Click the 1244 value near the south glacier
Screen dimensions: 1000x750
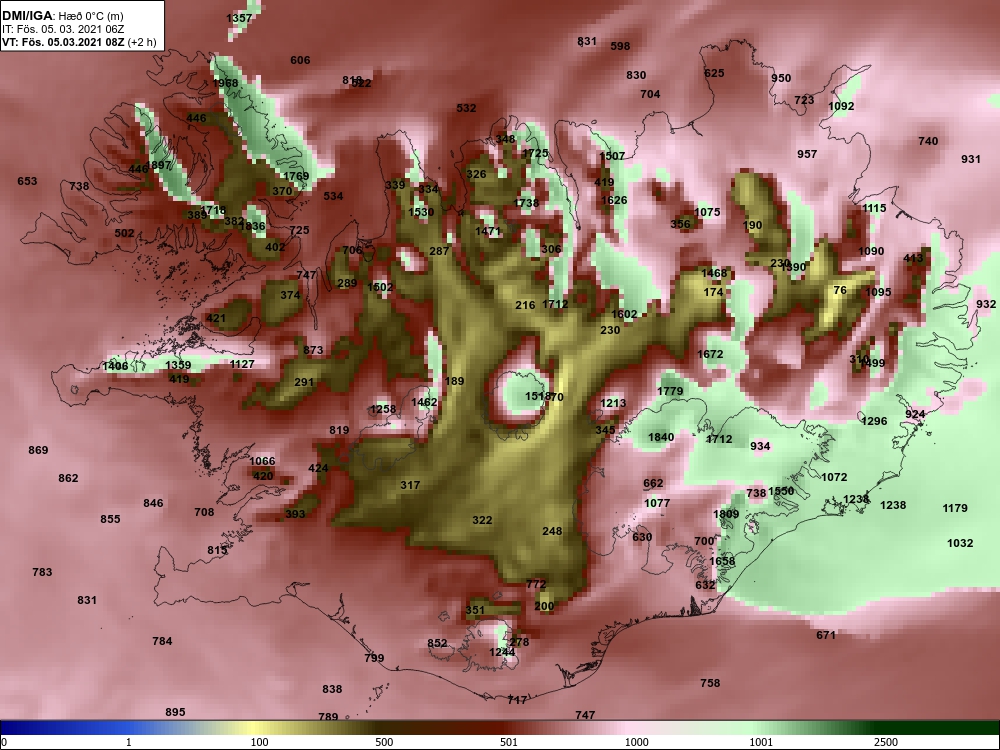502,652
